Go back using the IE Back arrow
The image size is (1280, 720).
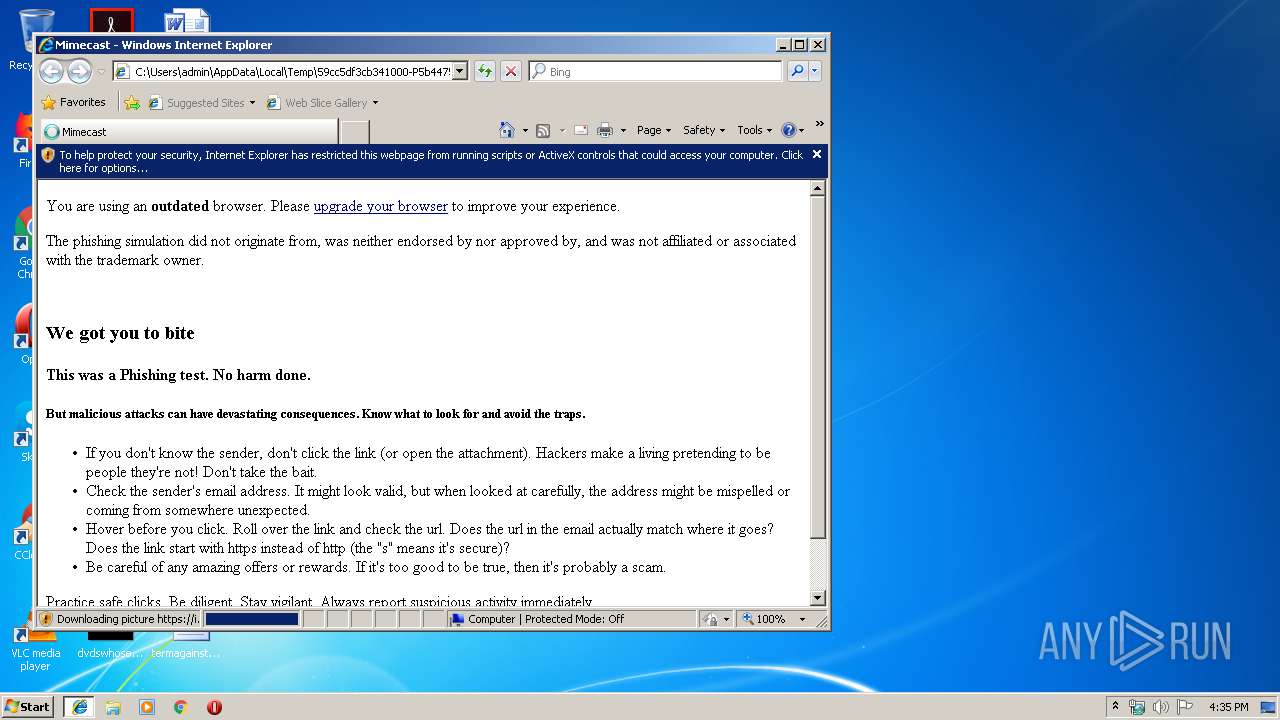[x=52, y=71]
